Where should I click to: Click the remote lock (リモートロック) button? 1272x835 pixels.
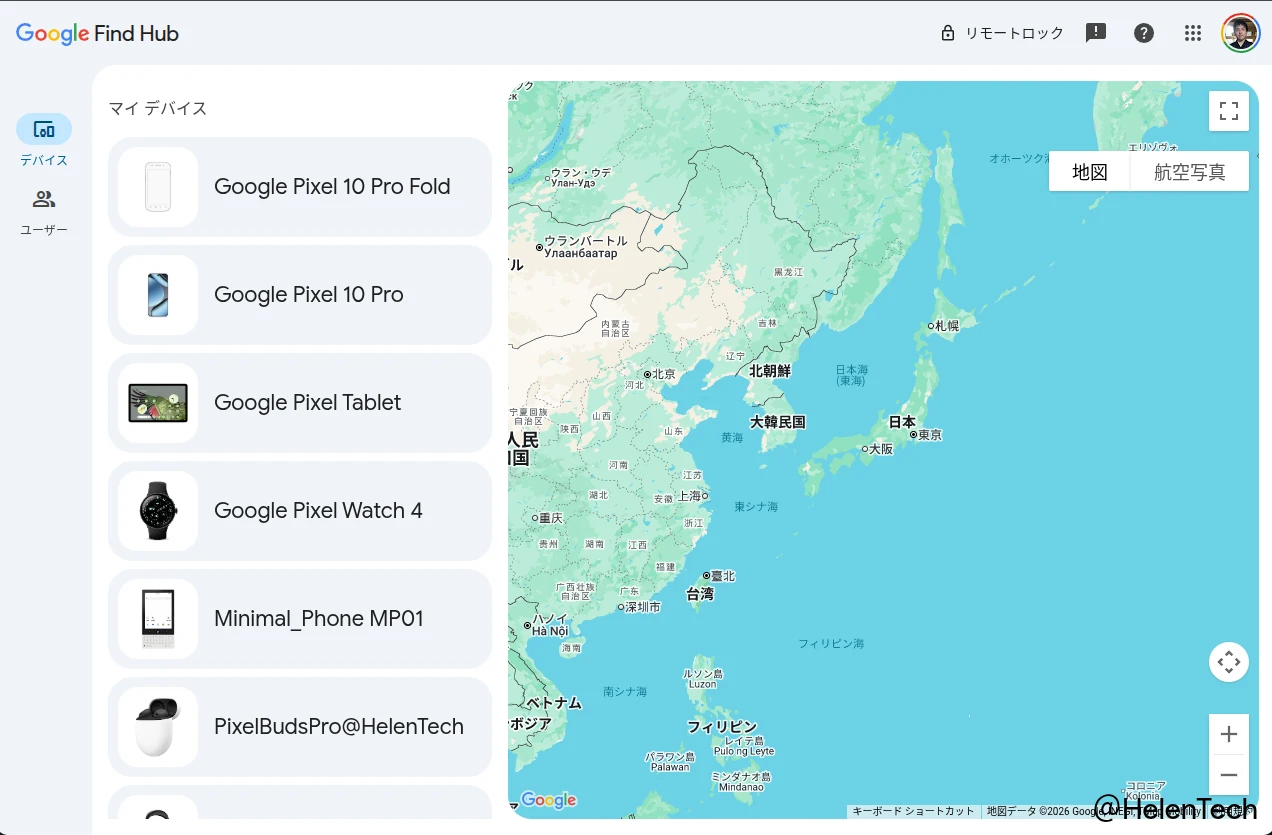click(1002, 33)
